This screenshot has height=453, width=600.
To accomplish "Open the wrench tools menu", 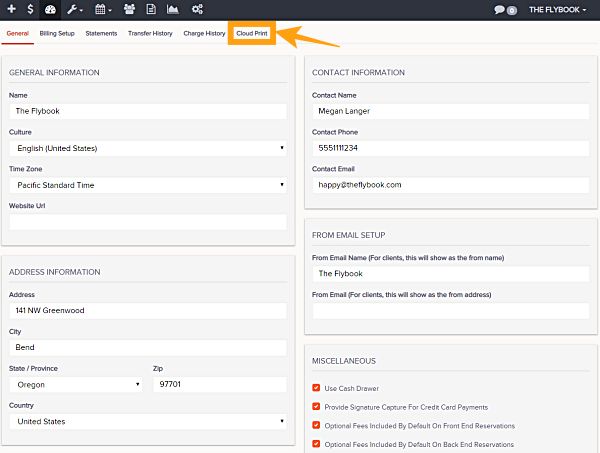I will tap(75, 10).
